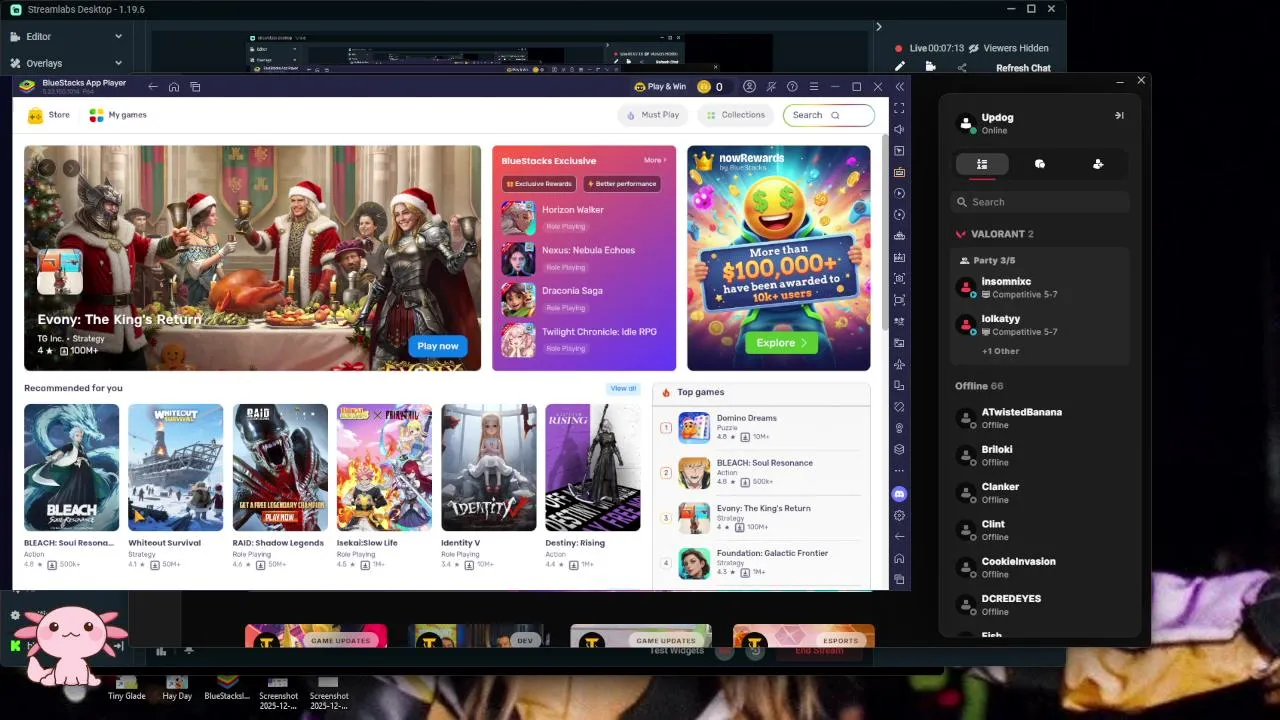Open Foundation: Galactic Frontier in Top games

point(762,563)
